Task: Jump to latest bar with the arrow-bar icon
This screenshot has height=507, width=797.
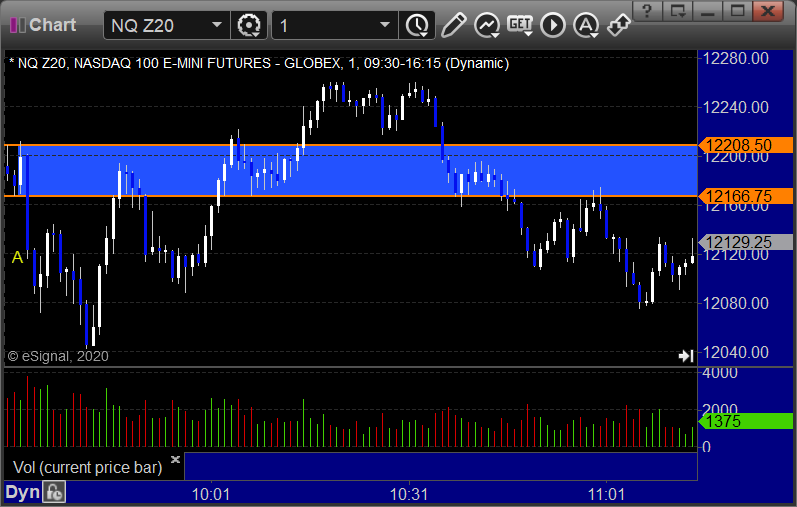Action: click(x=686, y=356)
